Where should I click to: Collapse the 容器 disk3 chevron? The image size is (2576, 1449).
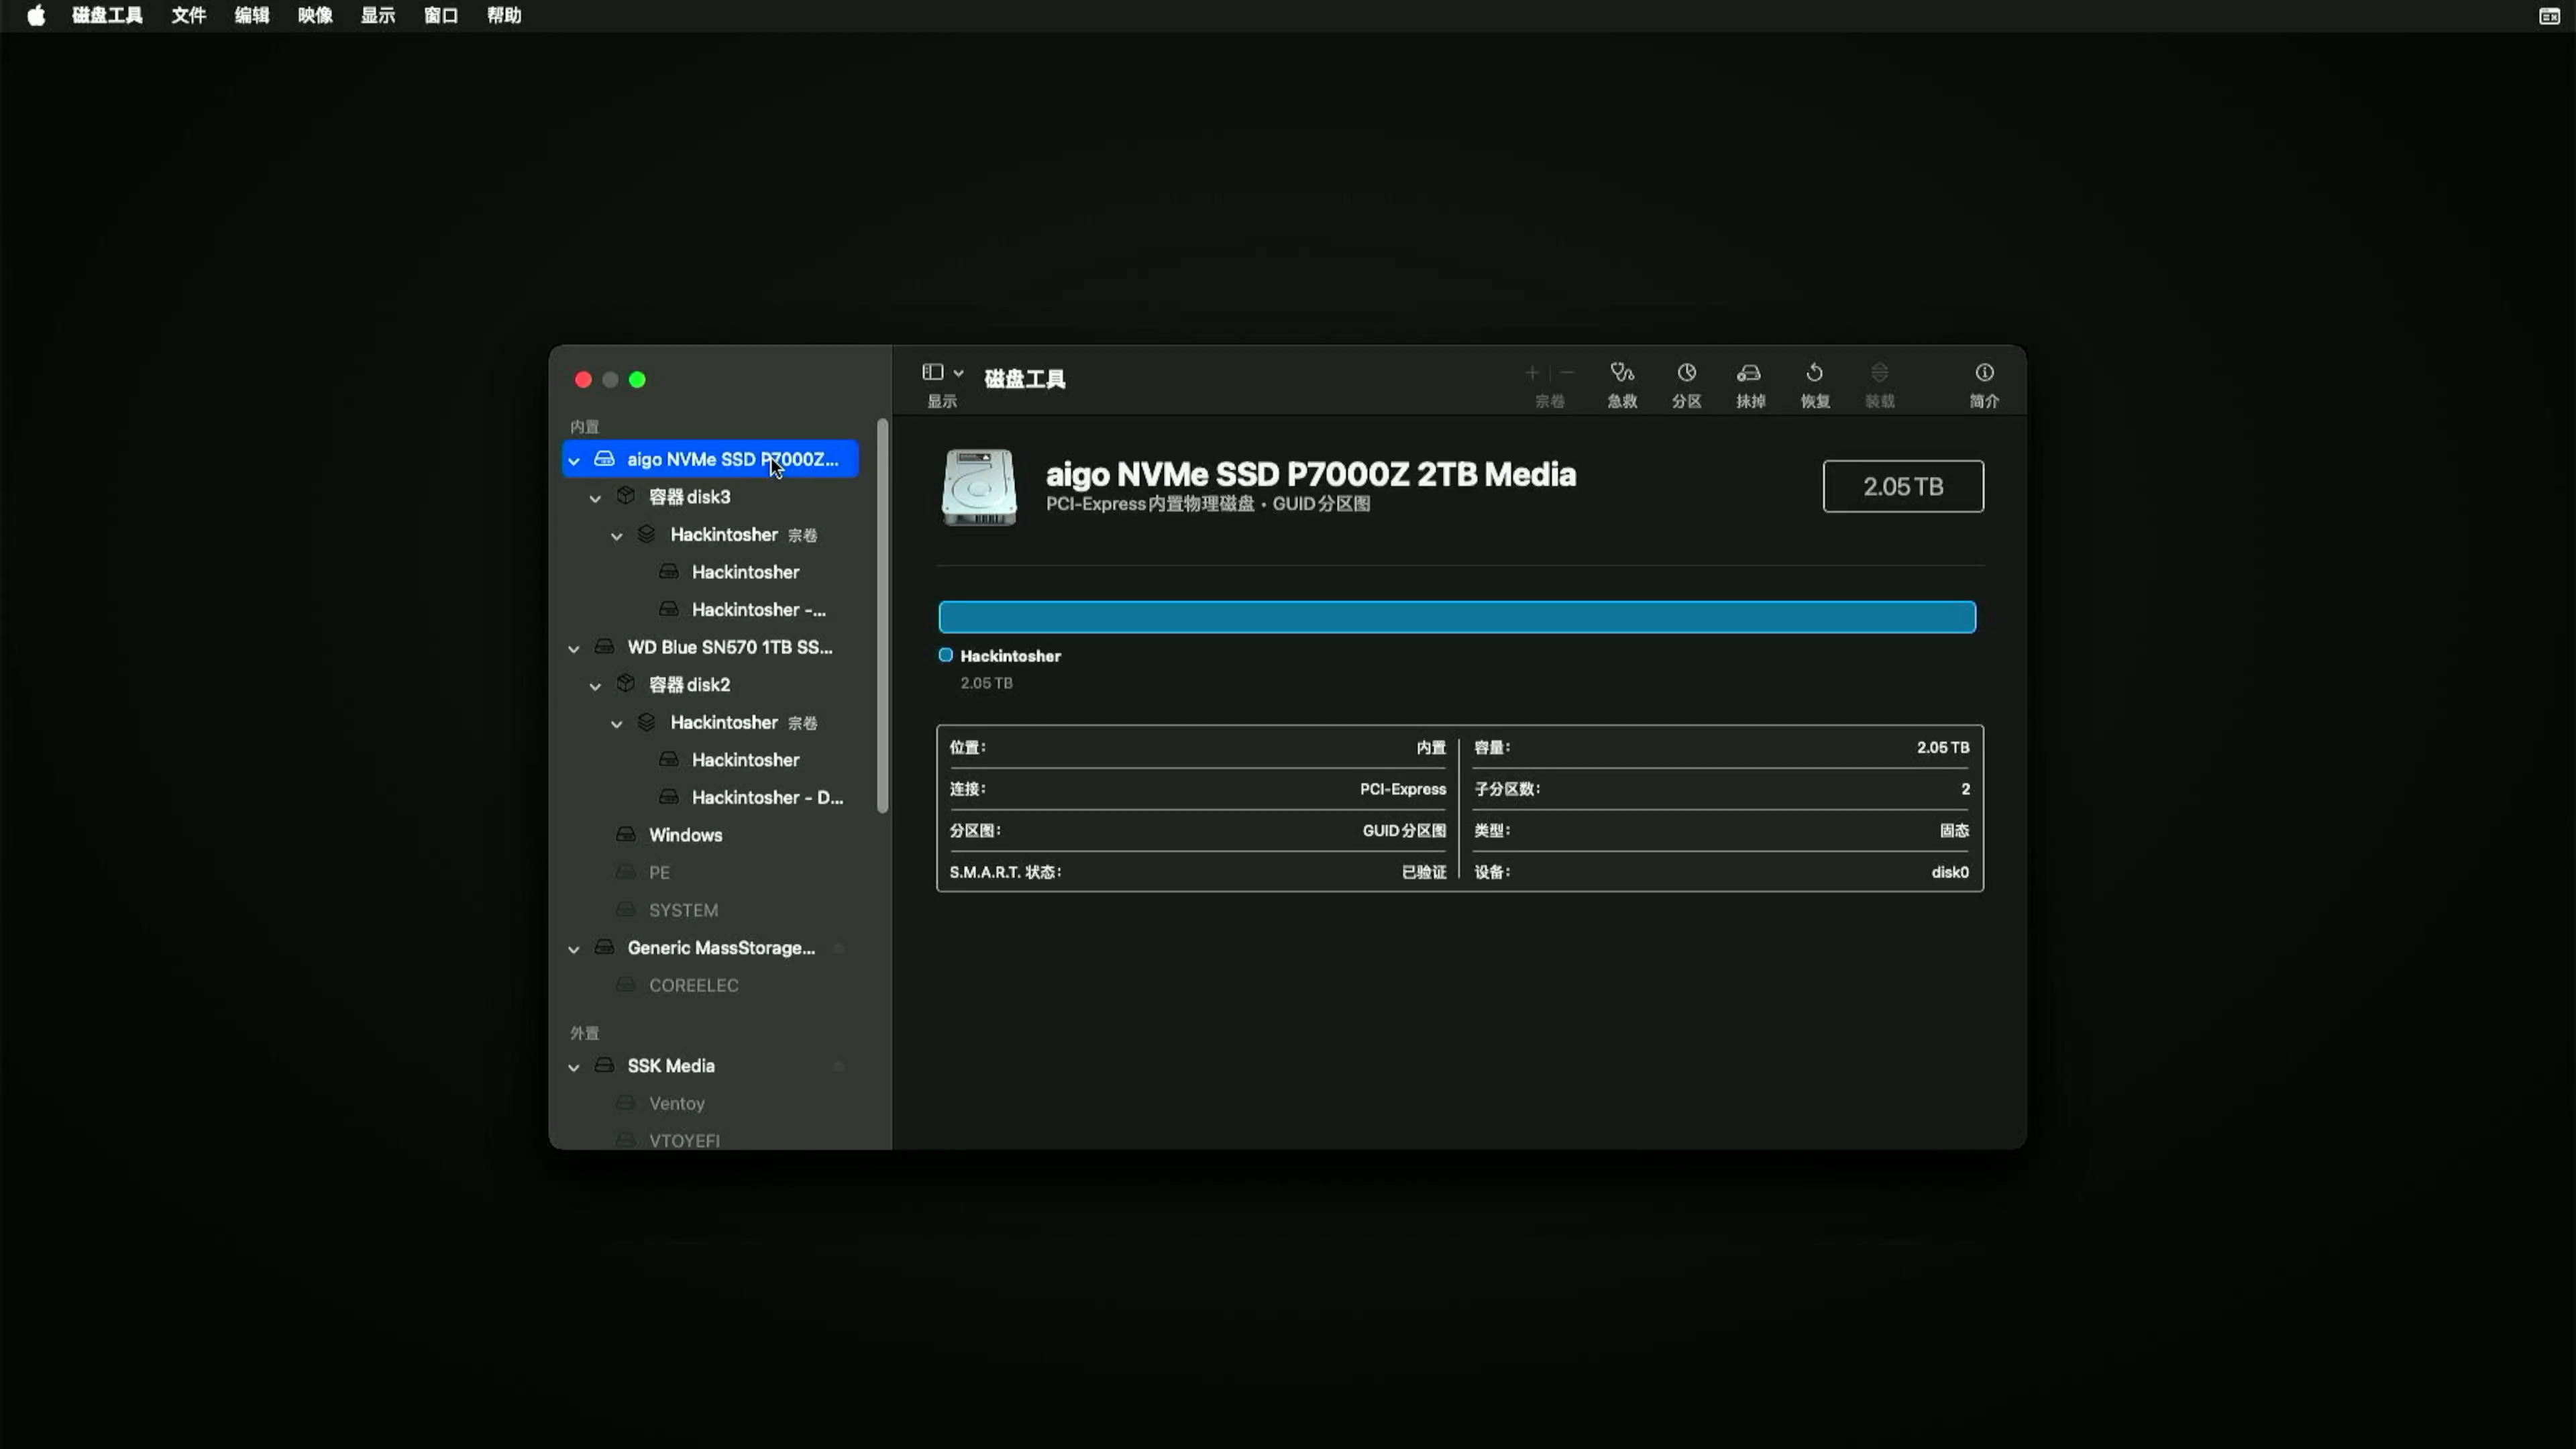point(595,498)
